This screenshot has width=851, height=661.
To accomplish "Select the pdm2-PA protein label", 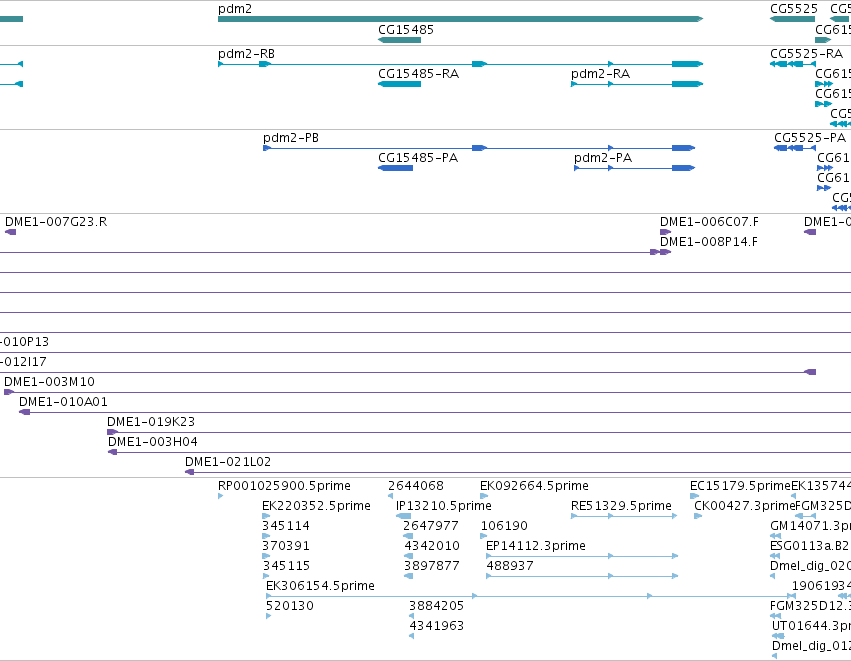I will pyautogui.click(x=603, y=158).
